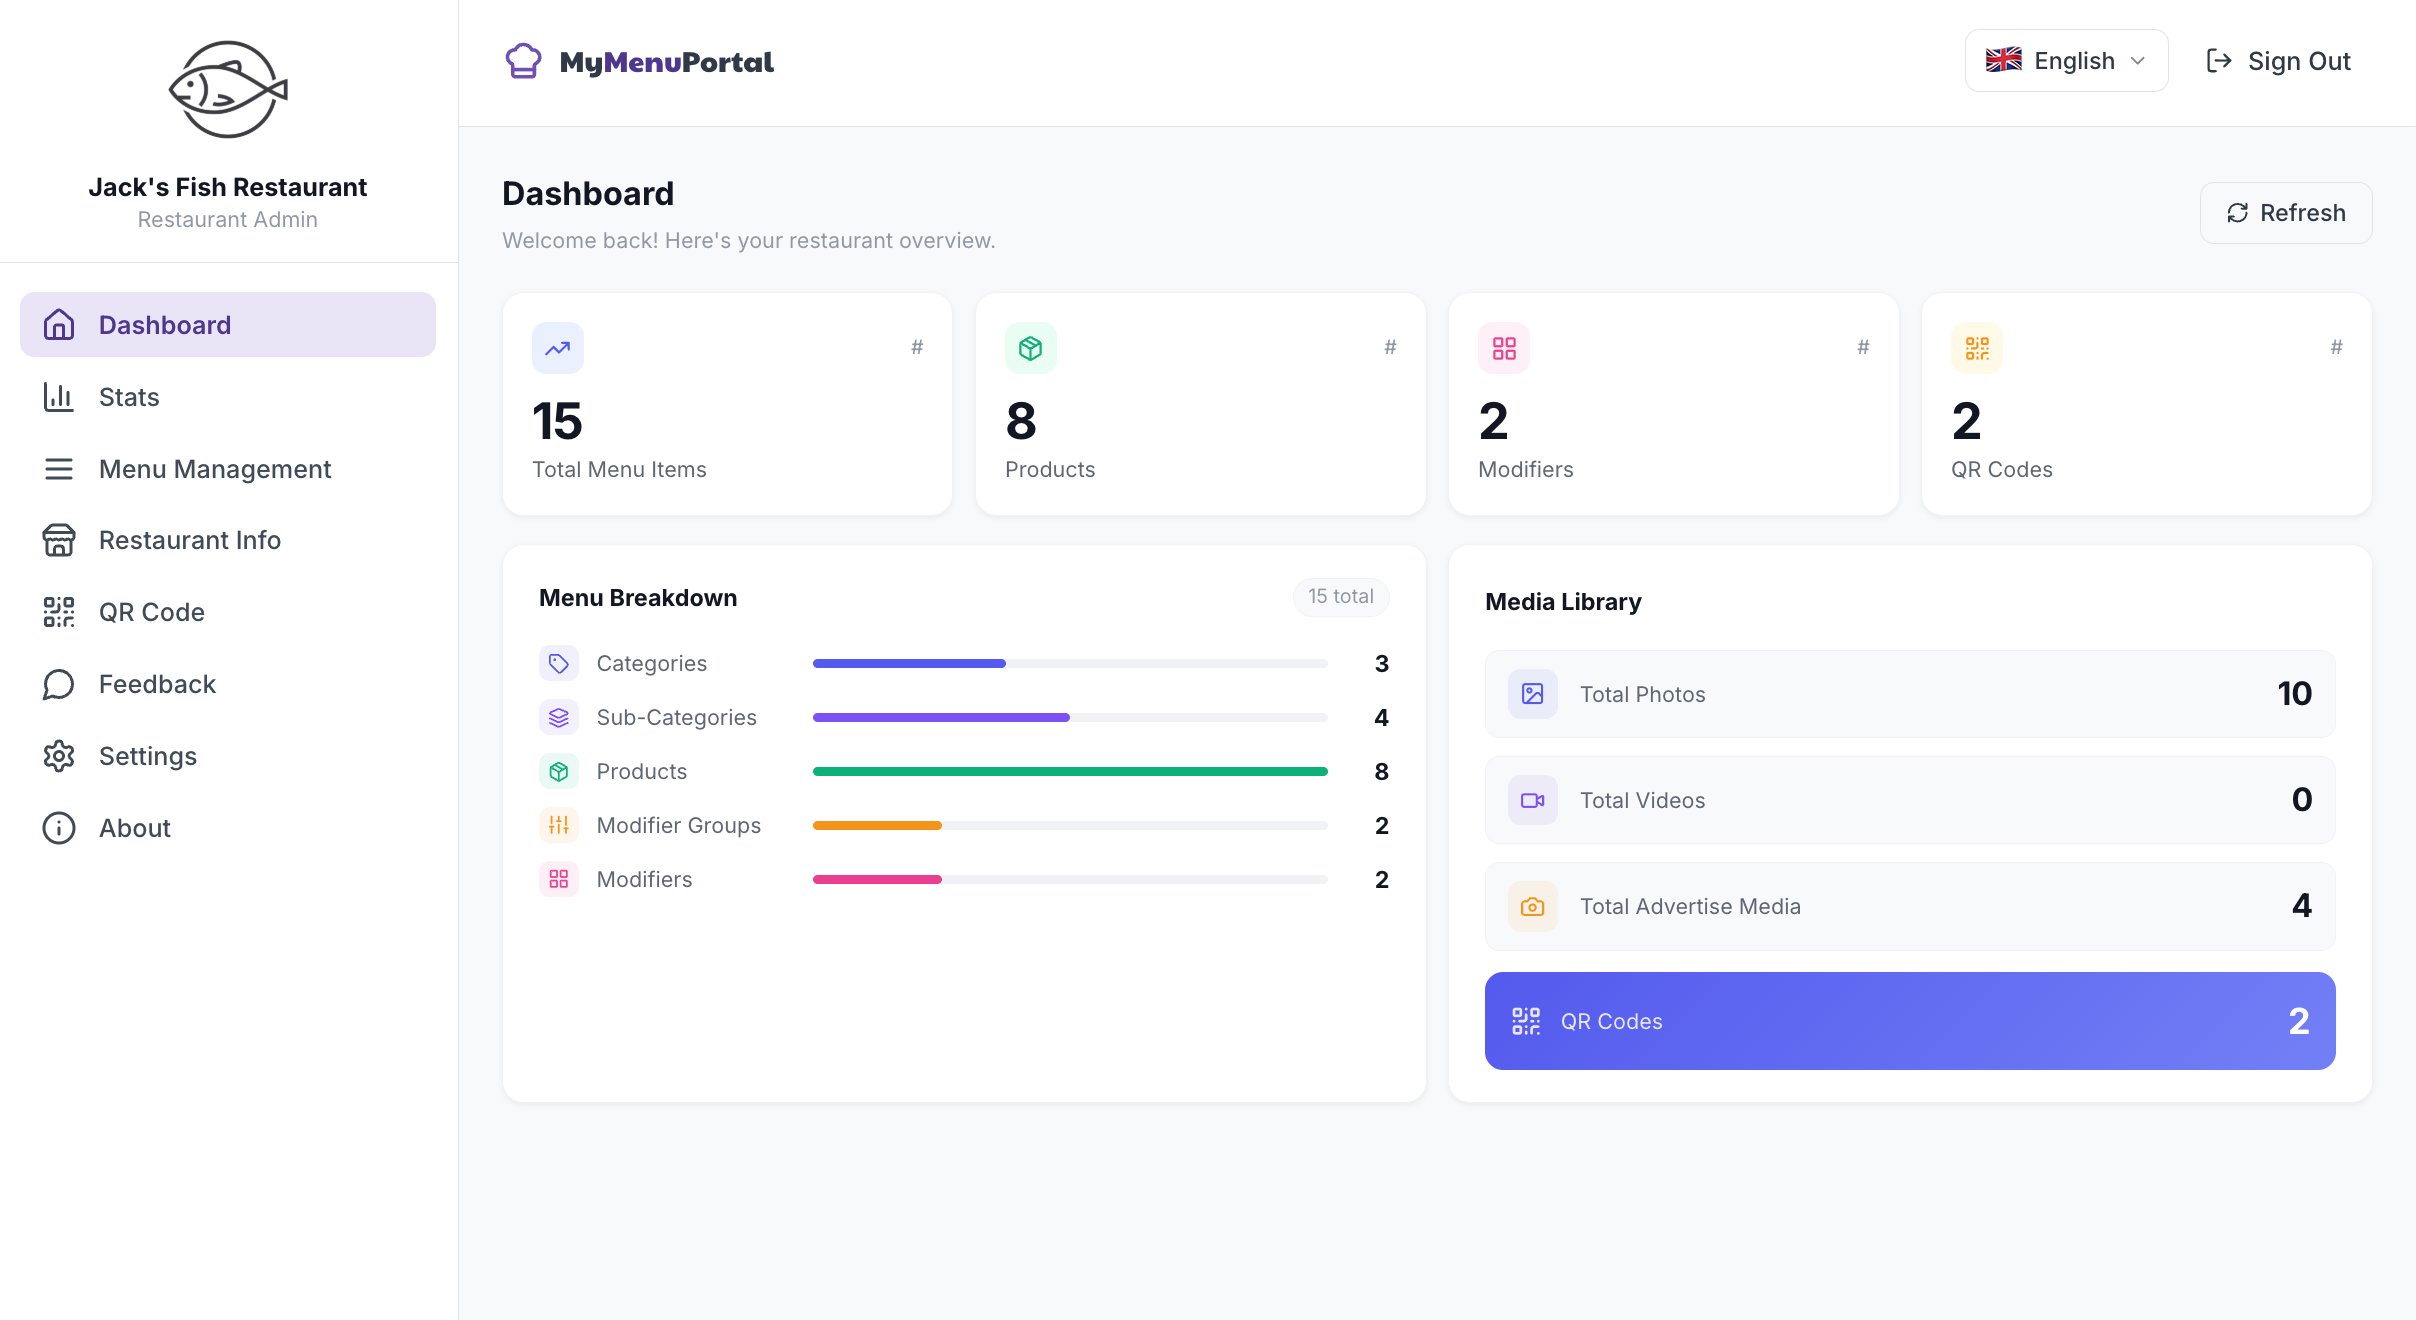Image resolution: width=2416 pixels, height=1320 pixels.
Task: Go to the About page
Action: click(x=228, y=828)
